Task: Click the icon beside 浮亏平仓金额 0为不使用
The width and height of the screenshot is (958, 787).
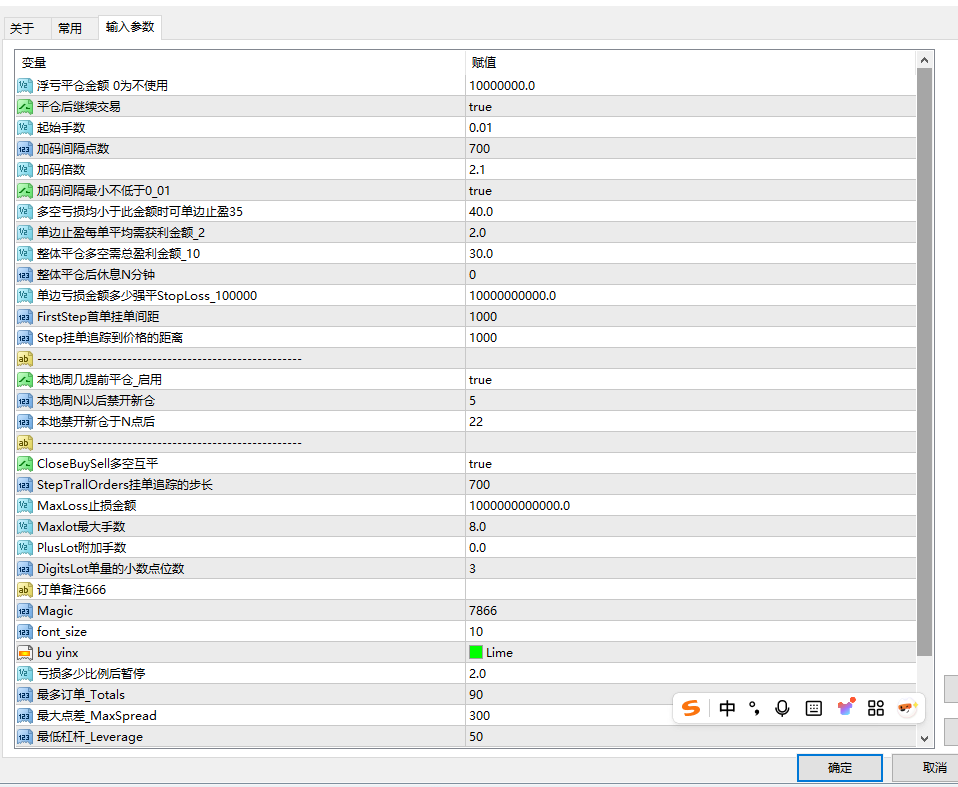Action: (24, 86)
